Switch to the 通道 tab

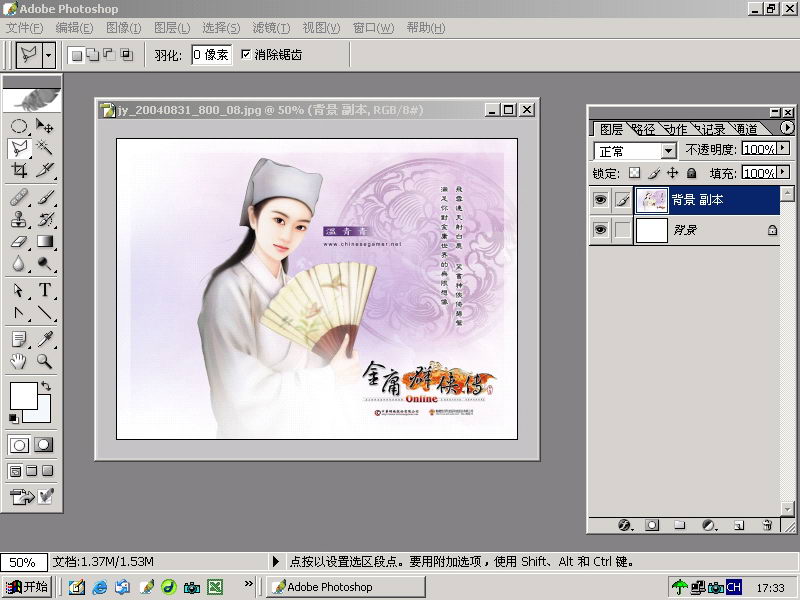745,129
